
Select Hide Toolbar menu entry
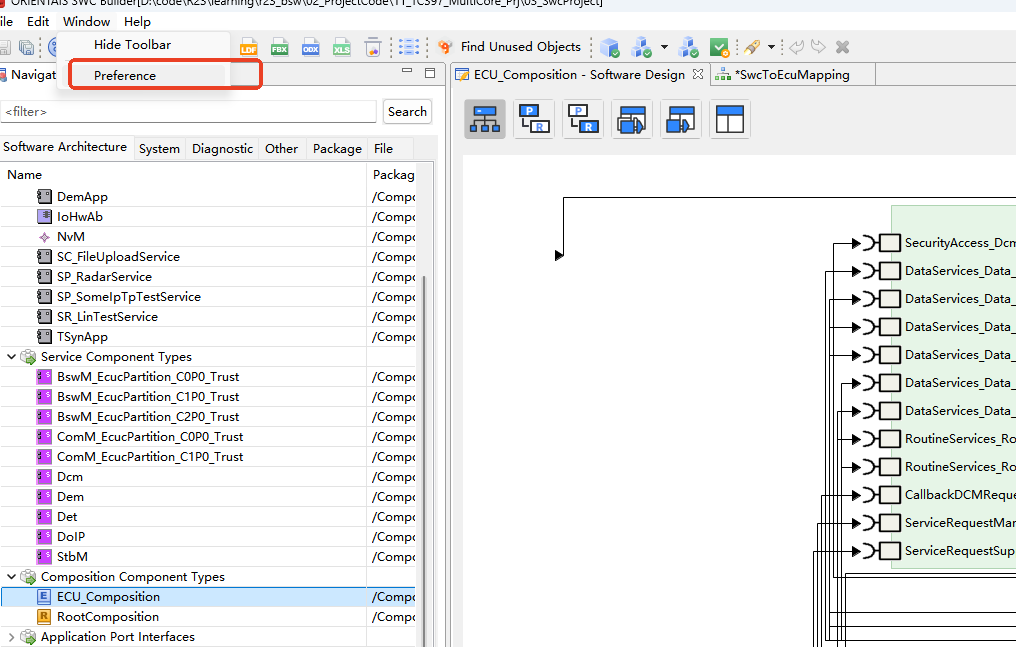pos(132,45)
